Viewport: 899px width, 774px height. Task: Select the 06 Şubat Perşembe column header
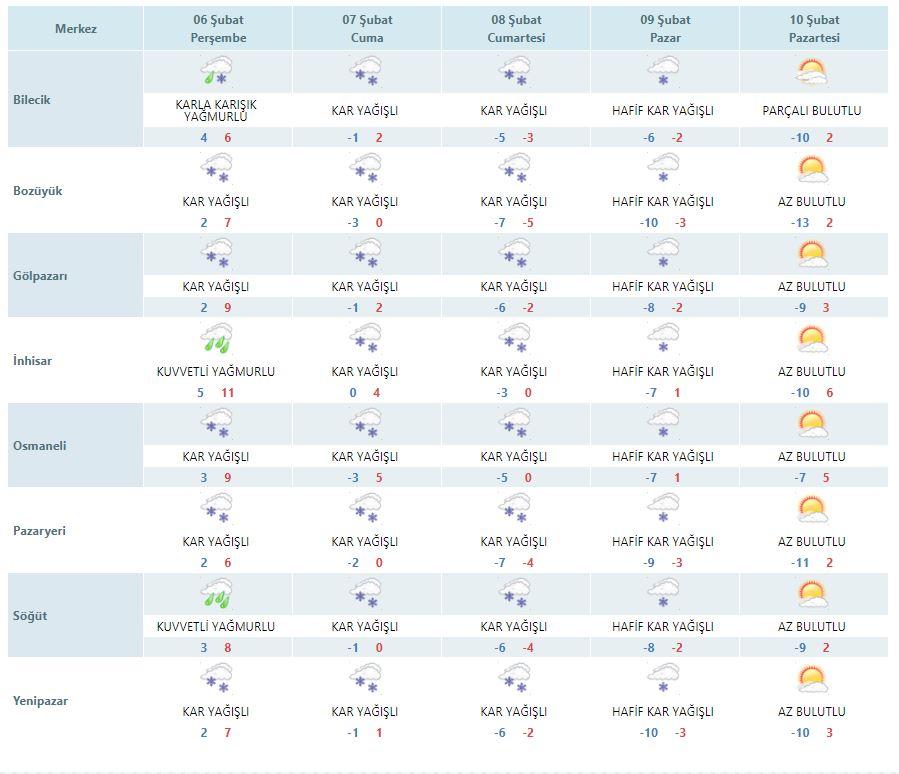click(x=217, y=28)
